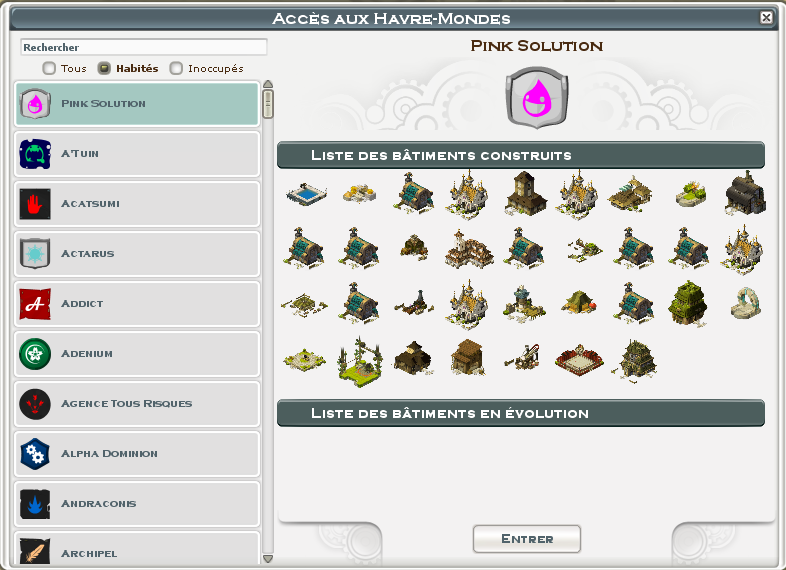Image resolution: width=786 pixels, height=570 pixels.
Task: Click the stone arch portal building icon
Action: (x=745, y=303)
